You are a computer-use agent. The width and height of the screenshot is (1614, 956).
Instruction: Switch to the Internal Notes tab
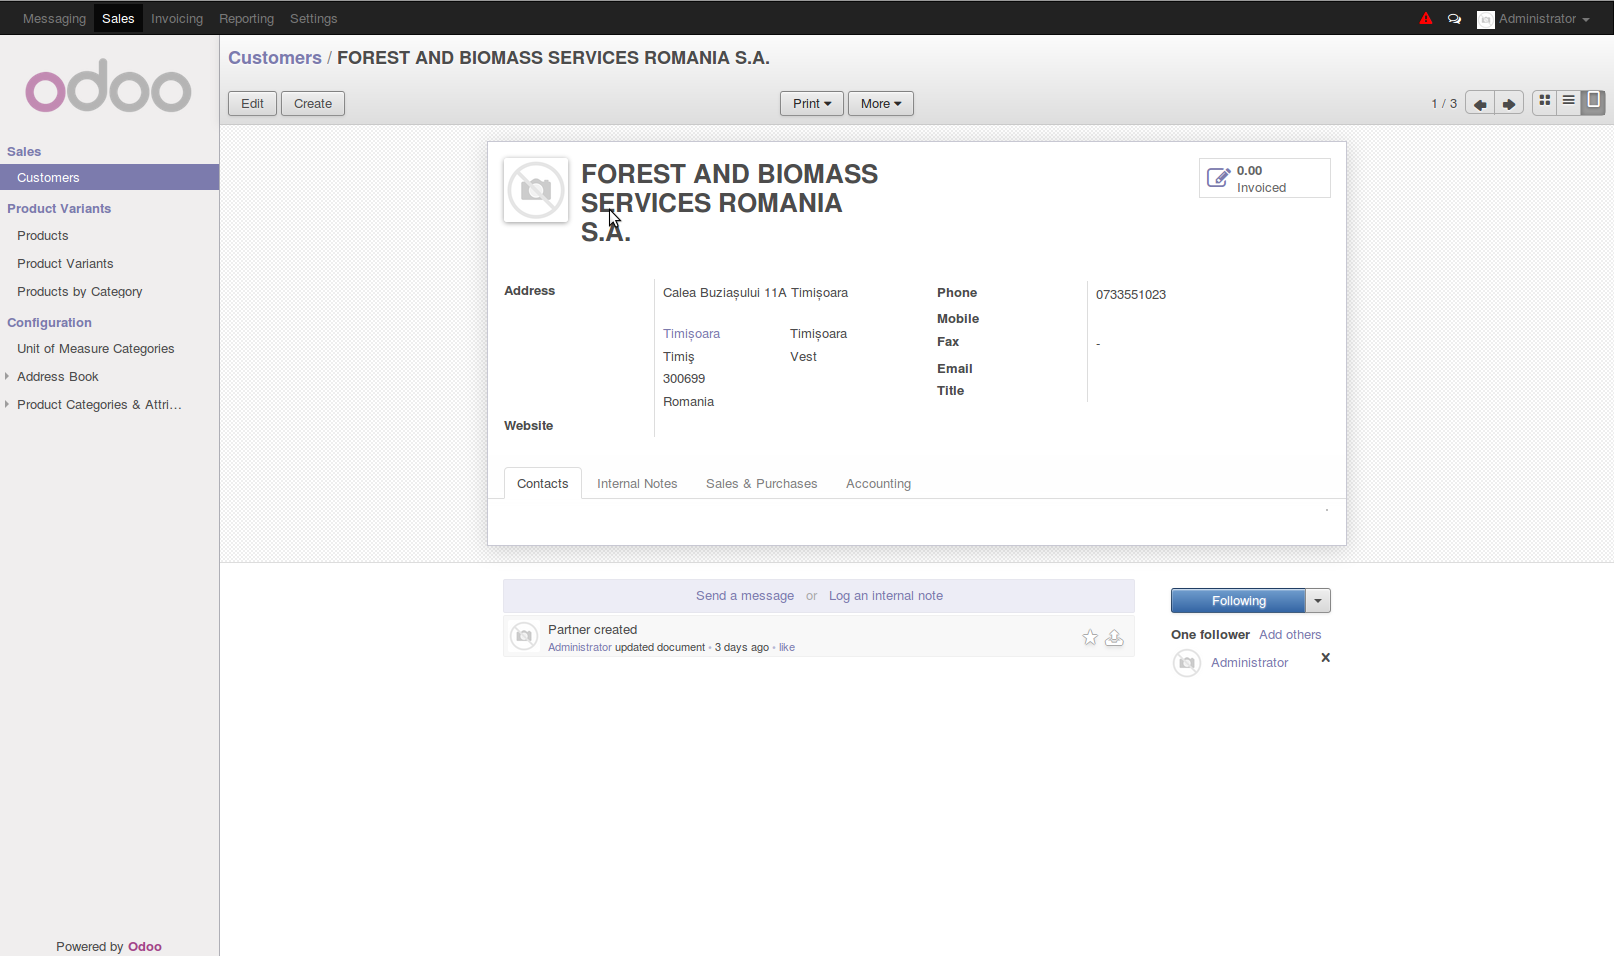(x=637, y=484)
